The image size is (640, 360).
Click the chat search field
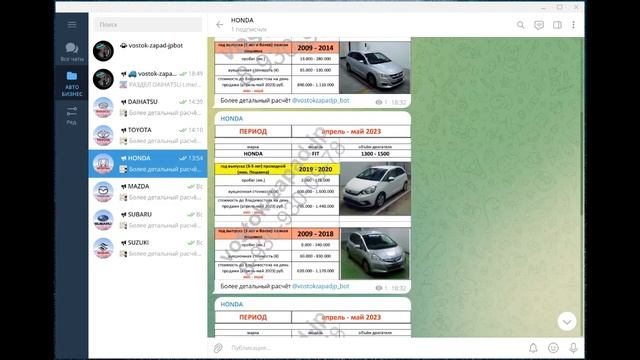pyautogui.click(x=148, y=24)
